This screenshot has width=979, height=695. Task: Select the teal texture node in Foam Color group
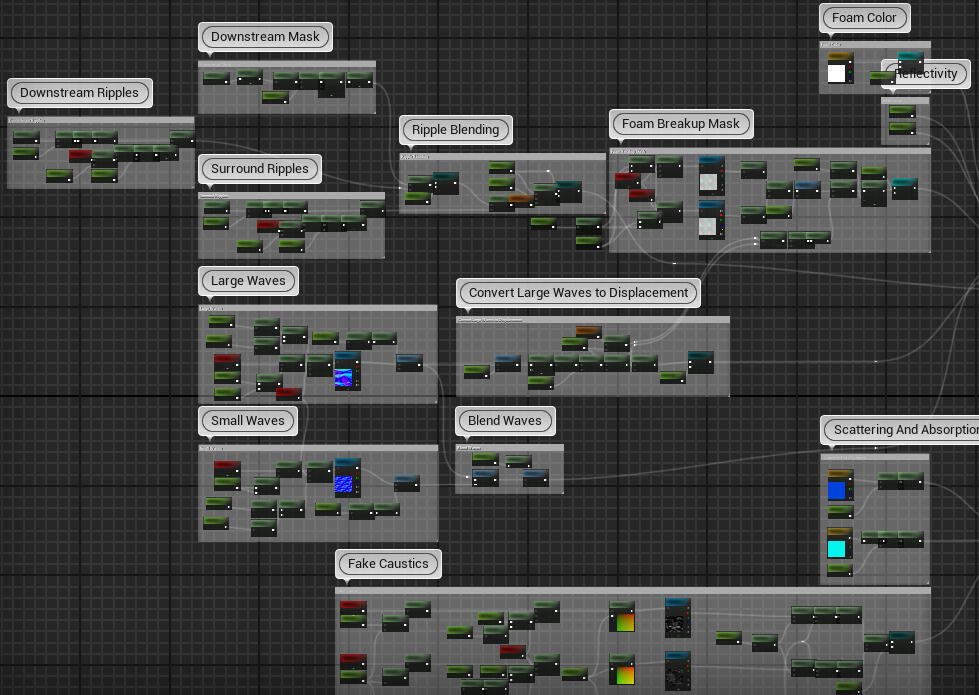[910, 55]
